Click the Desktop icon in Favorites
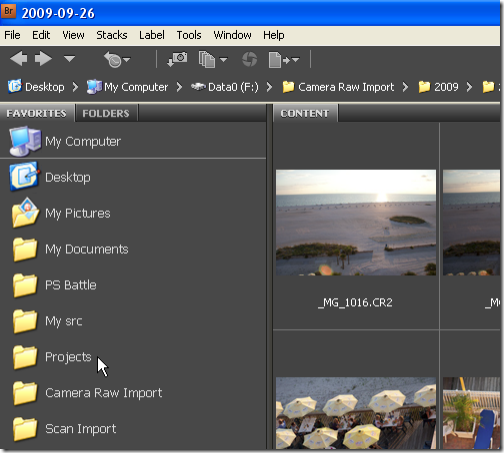 coord(24,176)
